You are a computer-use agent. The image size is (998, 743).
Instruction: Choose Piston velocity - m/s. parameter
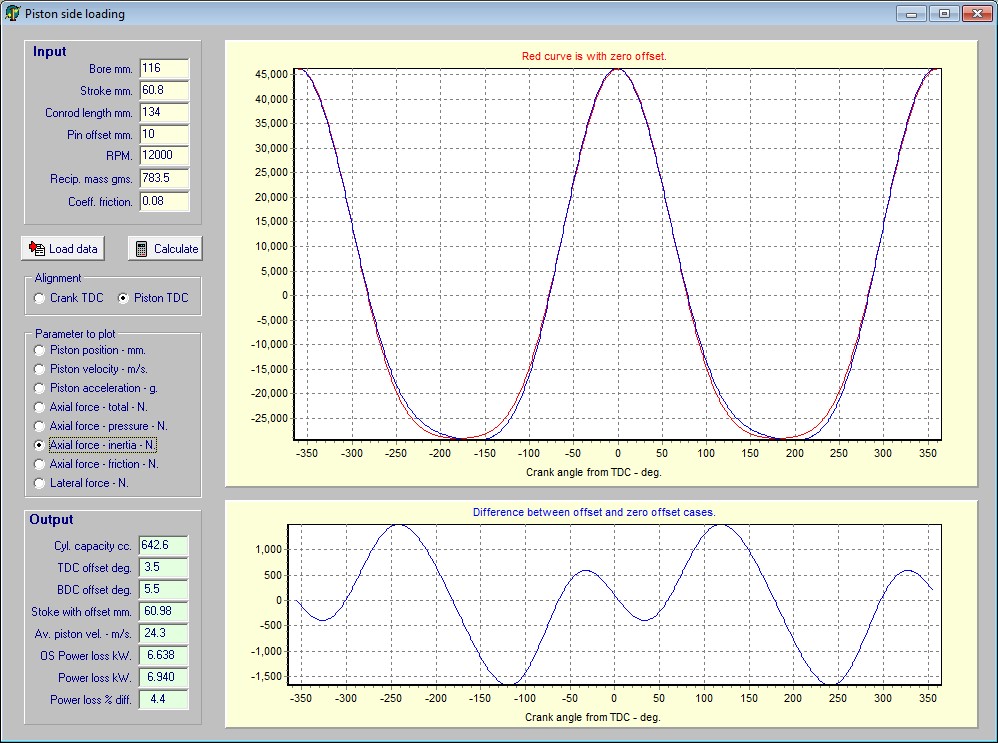click(x=40, y=370)
